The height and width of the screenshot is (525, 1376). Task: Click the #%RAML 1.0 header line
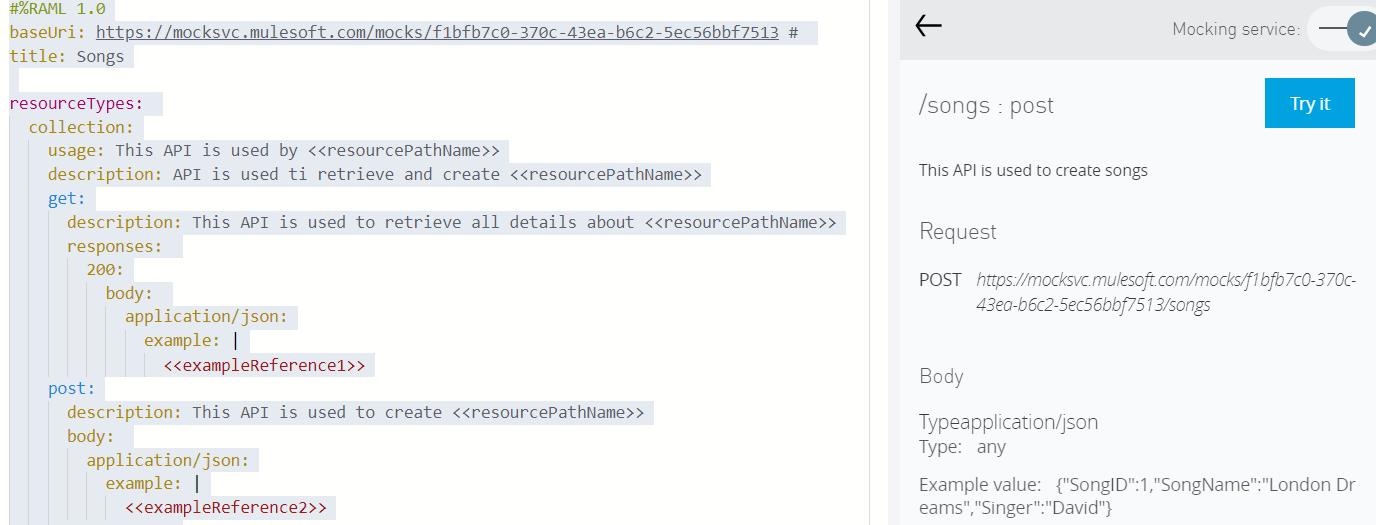(x=57, y=9)
